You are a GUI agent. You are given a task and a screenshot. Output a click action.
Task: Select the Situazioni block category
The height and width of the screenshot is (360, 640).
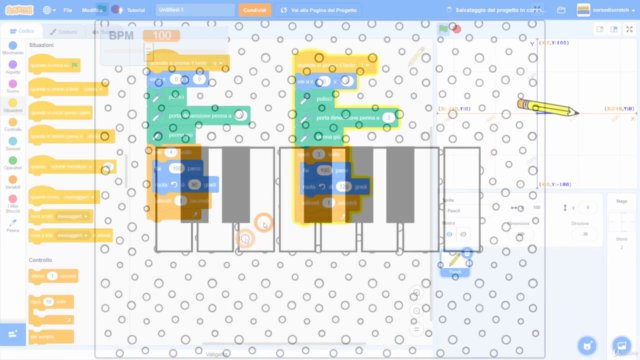point(13,105)
